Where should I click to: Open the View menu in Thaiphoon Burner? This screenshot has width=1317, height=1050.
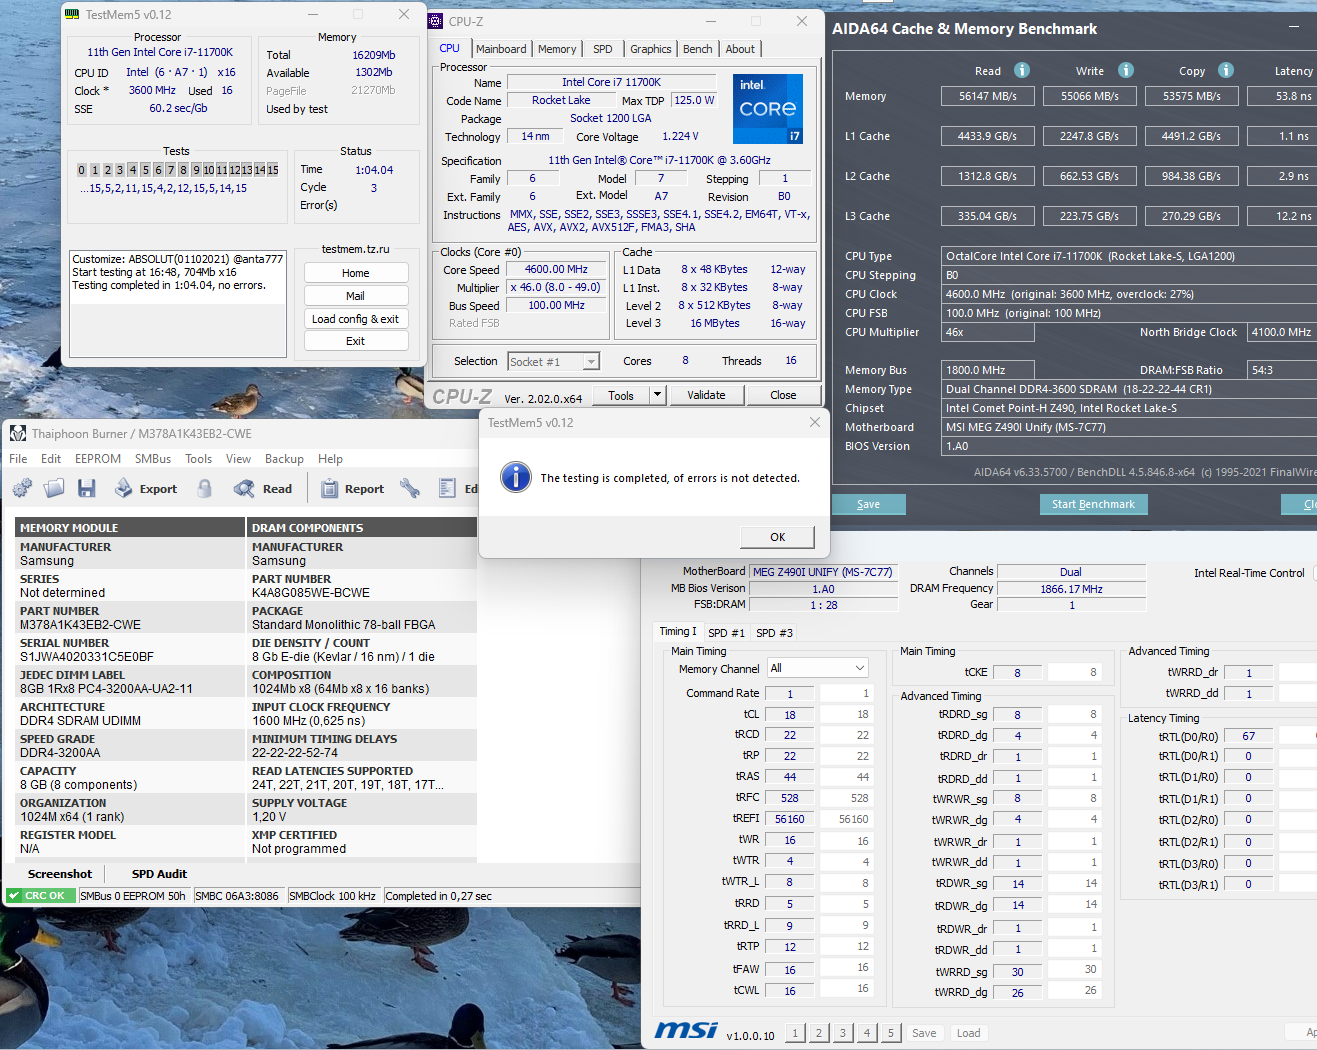[x=238, y=459]
